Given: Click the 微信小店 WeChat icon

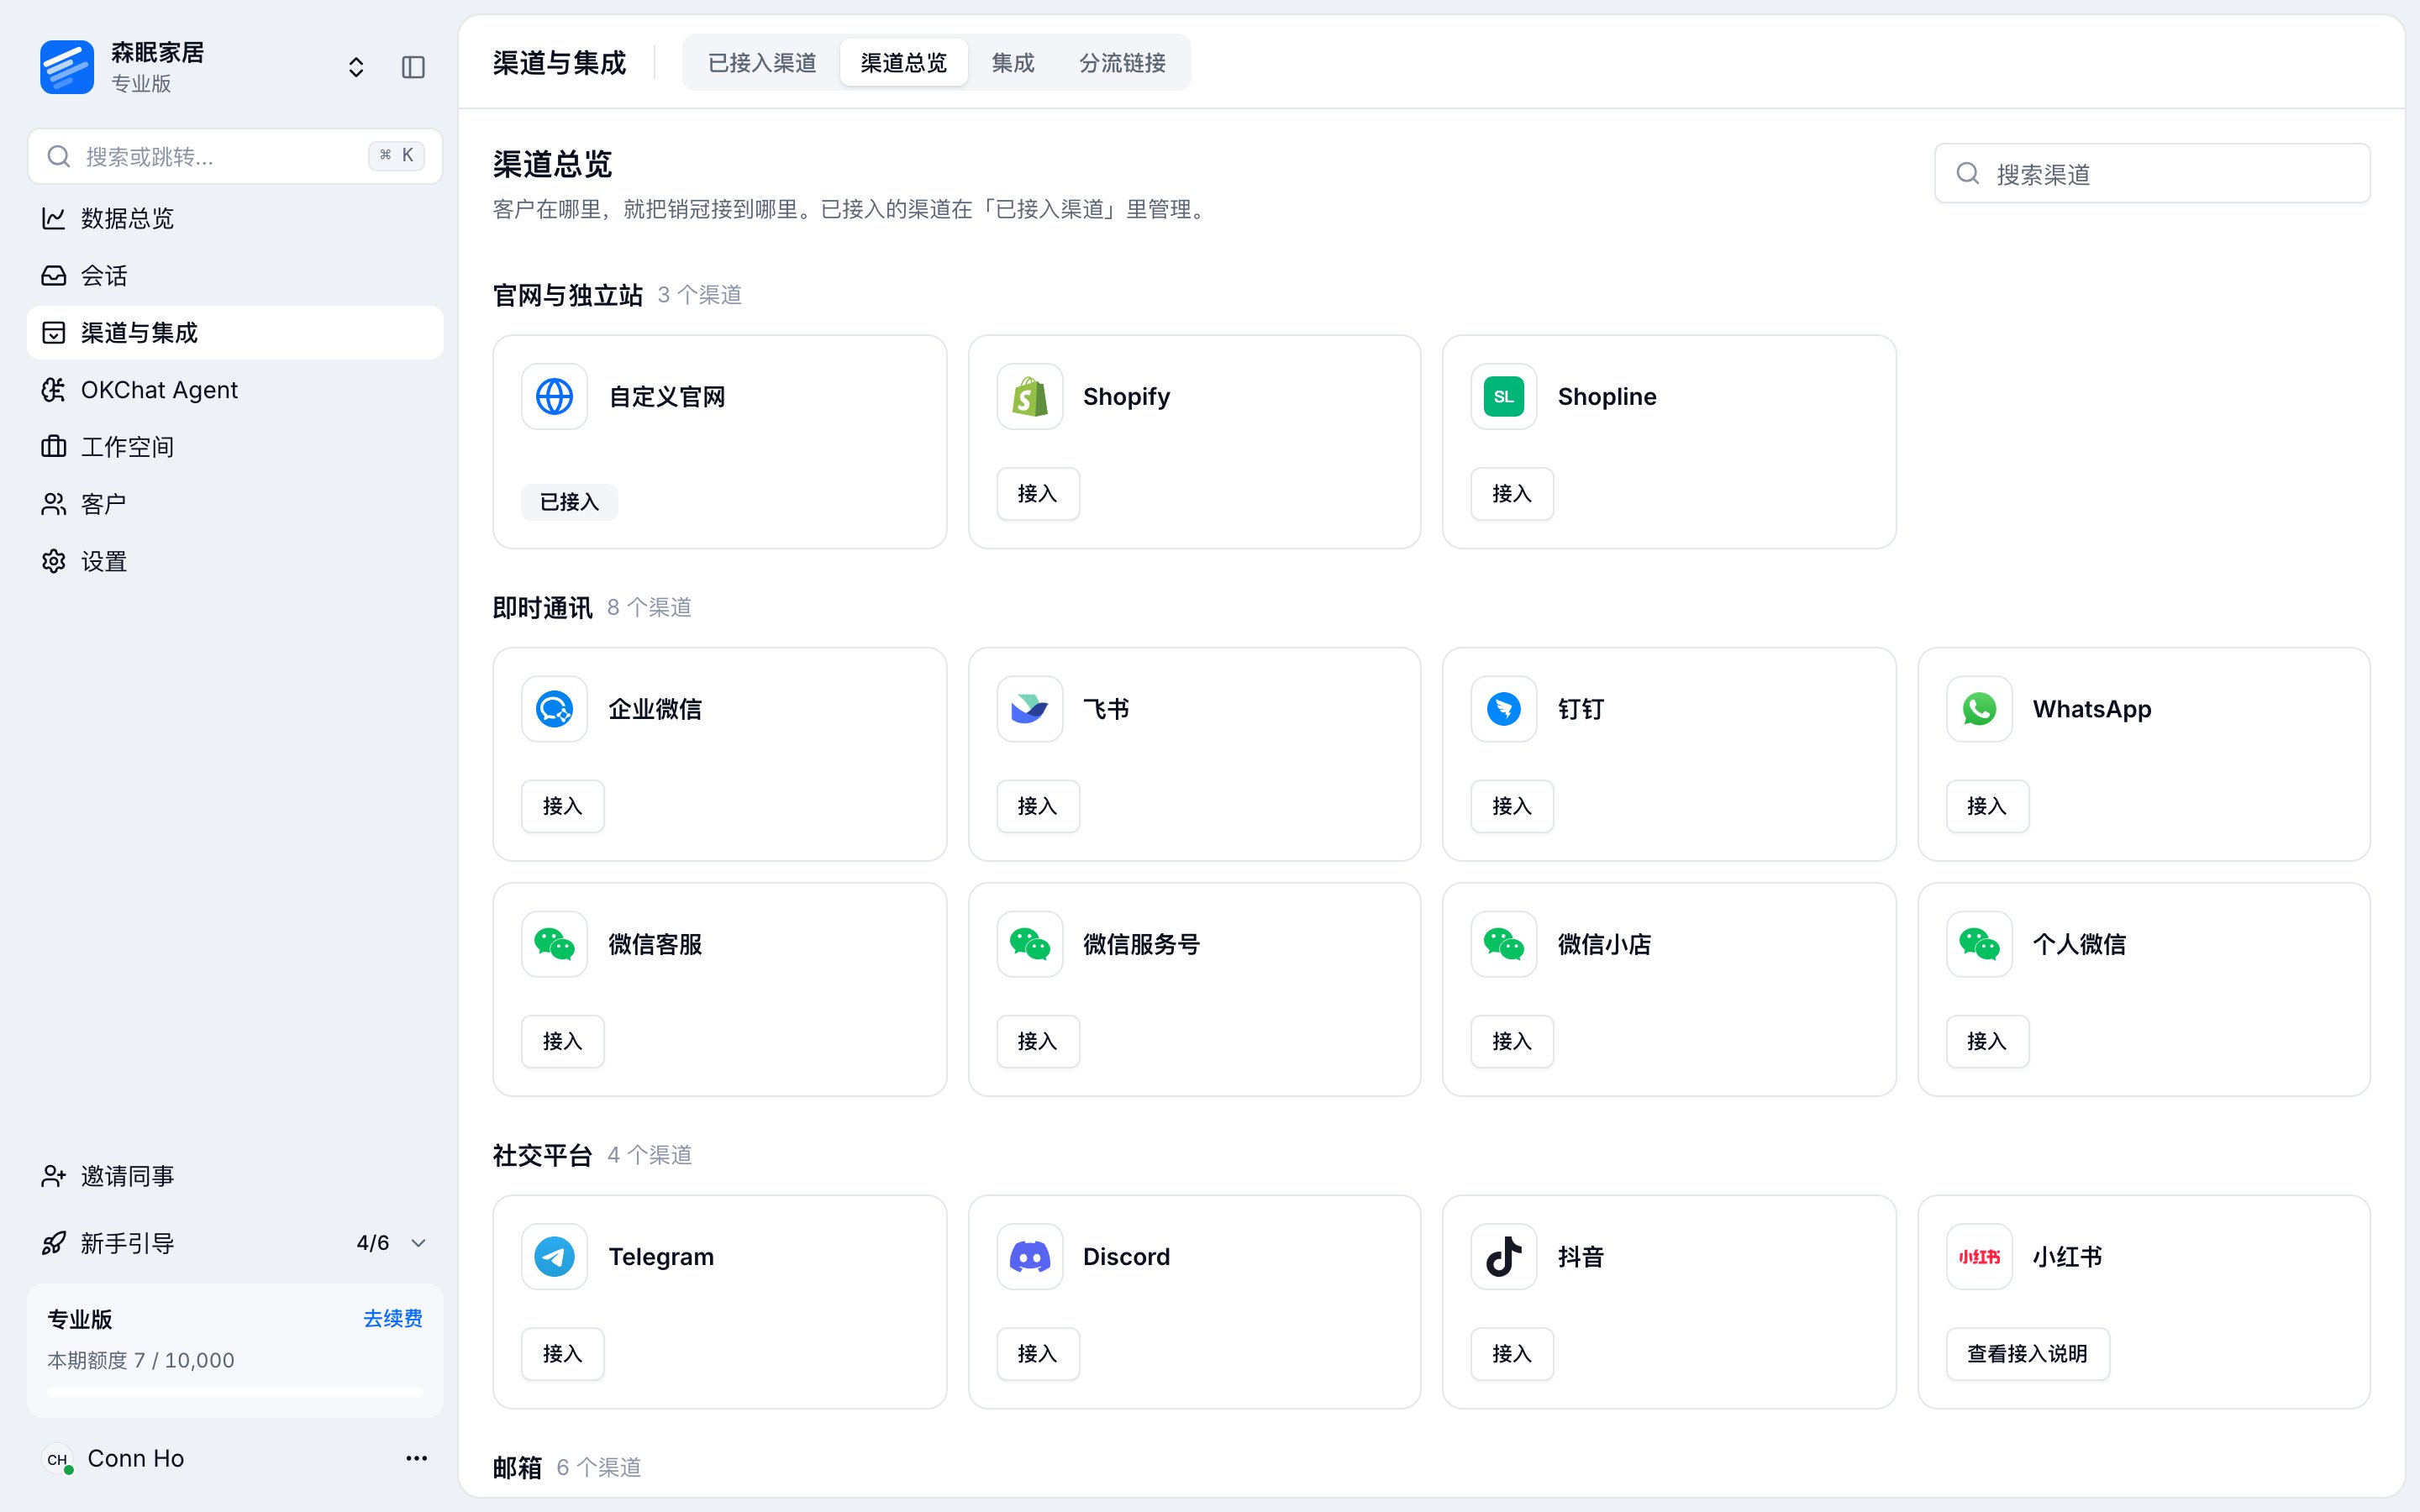Looking at the screenshot, I should [1503, 944].
